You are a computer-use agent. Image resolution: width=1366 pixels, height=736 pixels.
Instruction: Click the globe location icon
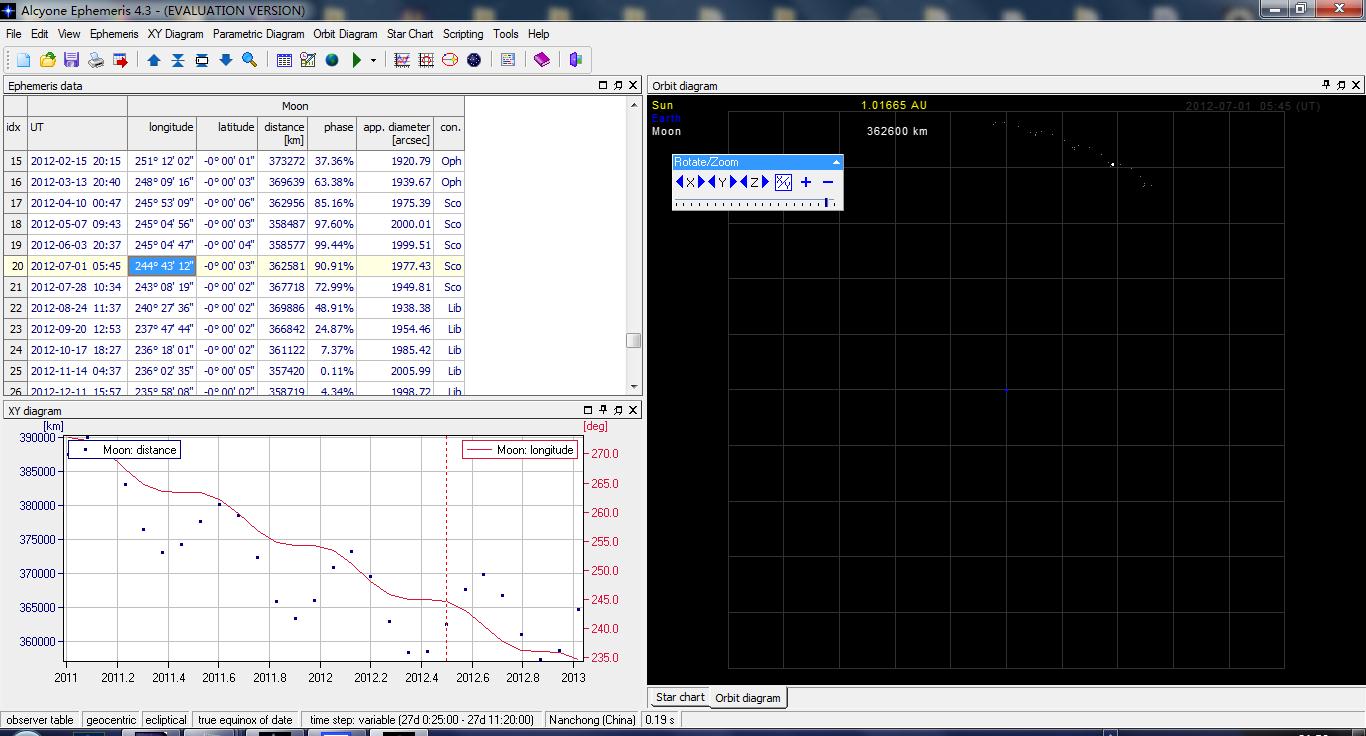point(332,60)
